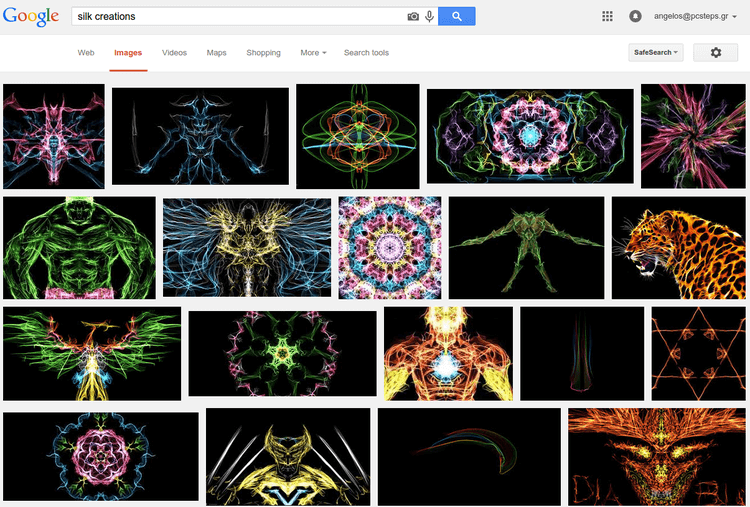Open the Iron Man silk image
The height and width of the screenshot is (507, 750).
448,353
